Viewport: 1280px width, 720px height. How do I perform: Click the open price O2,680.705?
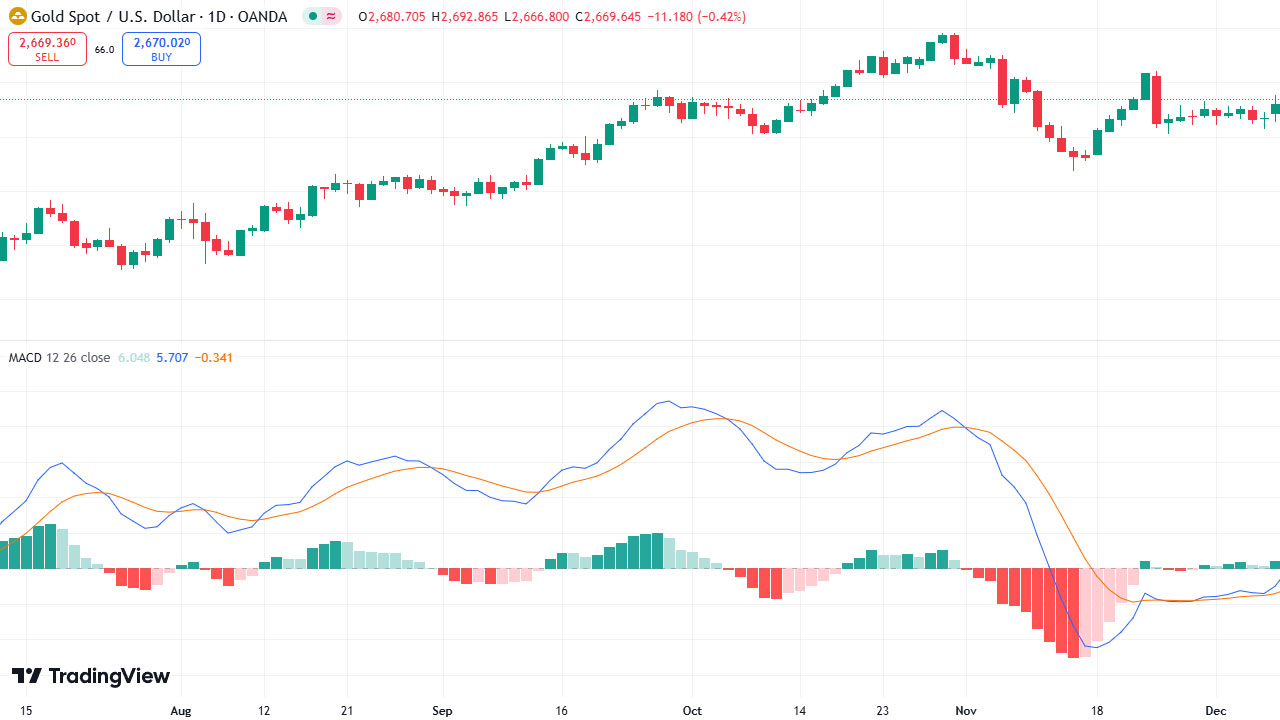392,17
